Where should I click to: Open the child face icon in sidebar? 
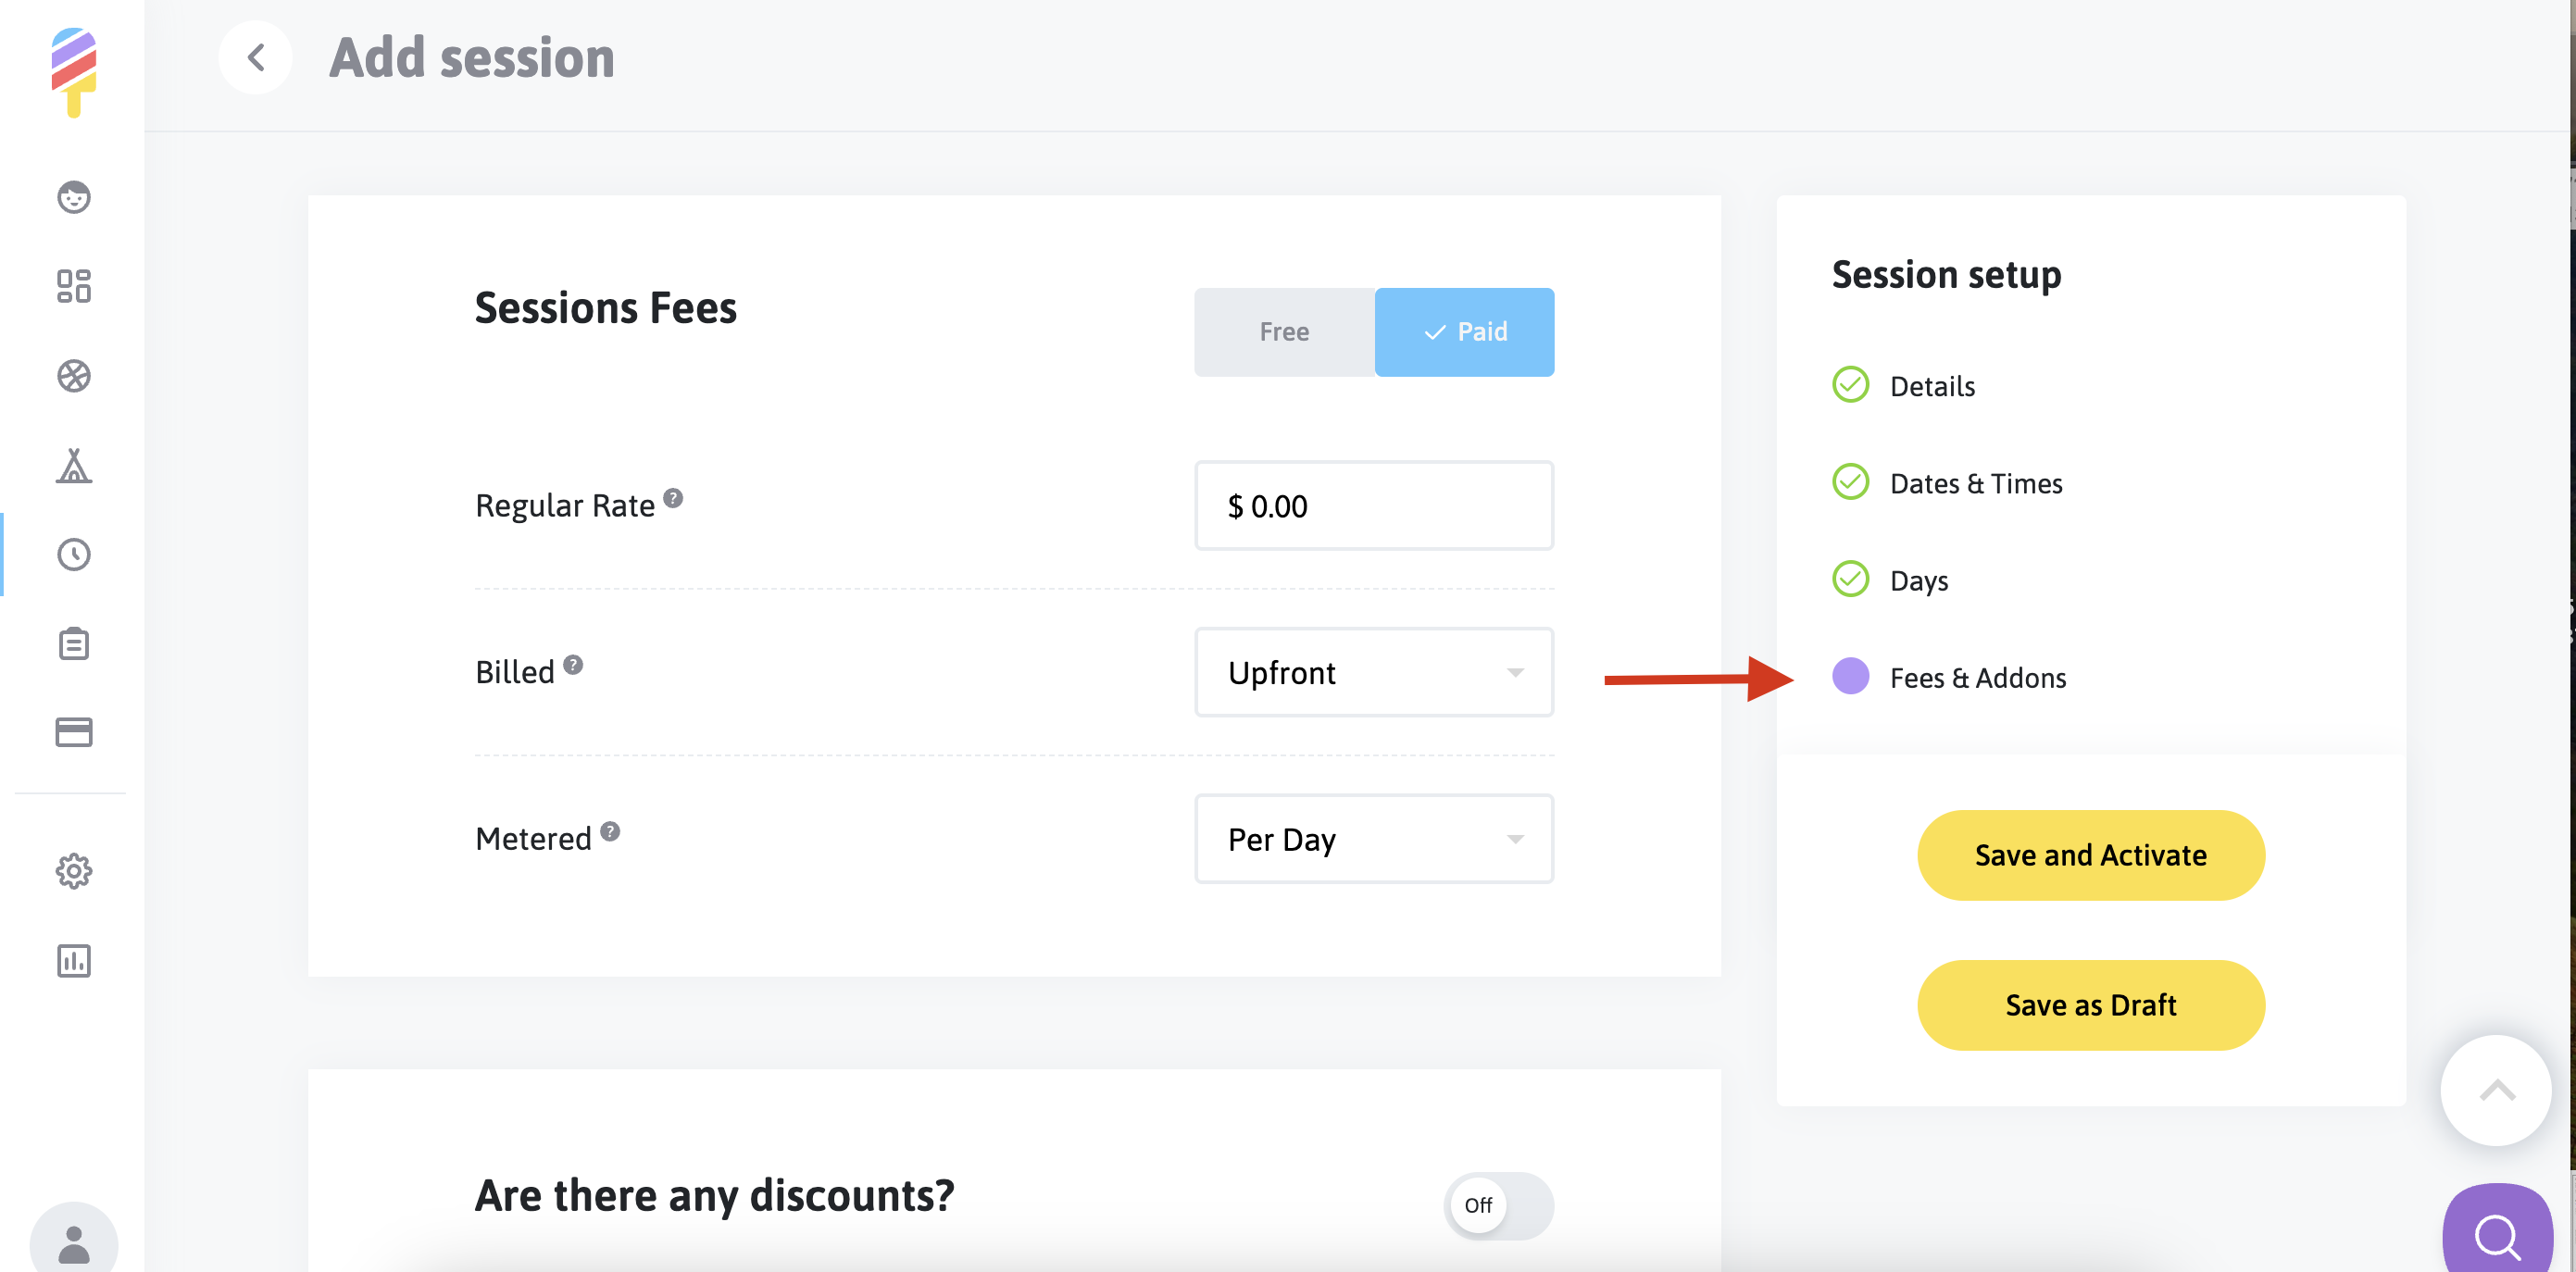pyautogui.click(x=74, y=197)
